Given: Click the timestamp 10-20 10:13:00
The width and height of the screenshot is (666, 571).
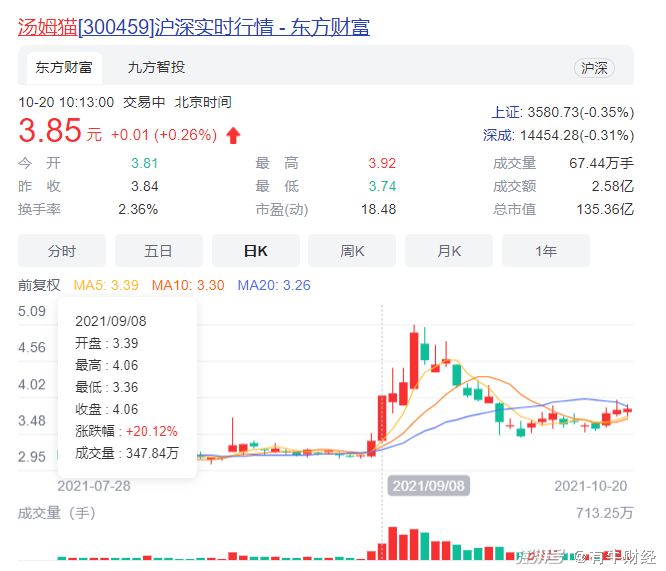Looking at the screenshot, I should [66, 102].
